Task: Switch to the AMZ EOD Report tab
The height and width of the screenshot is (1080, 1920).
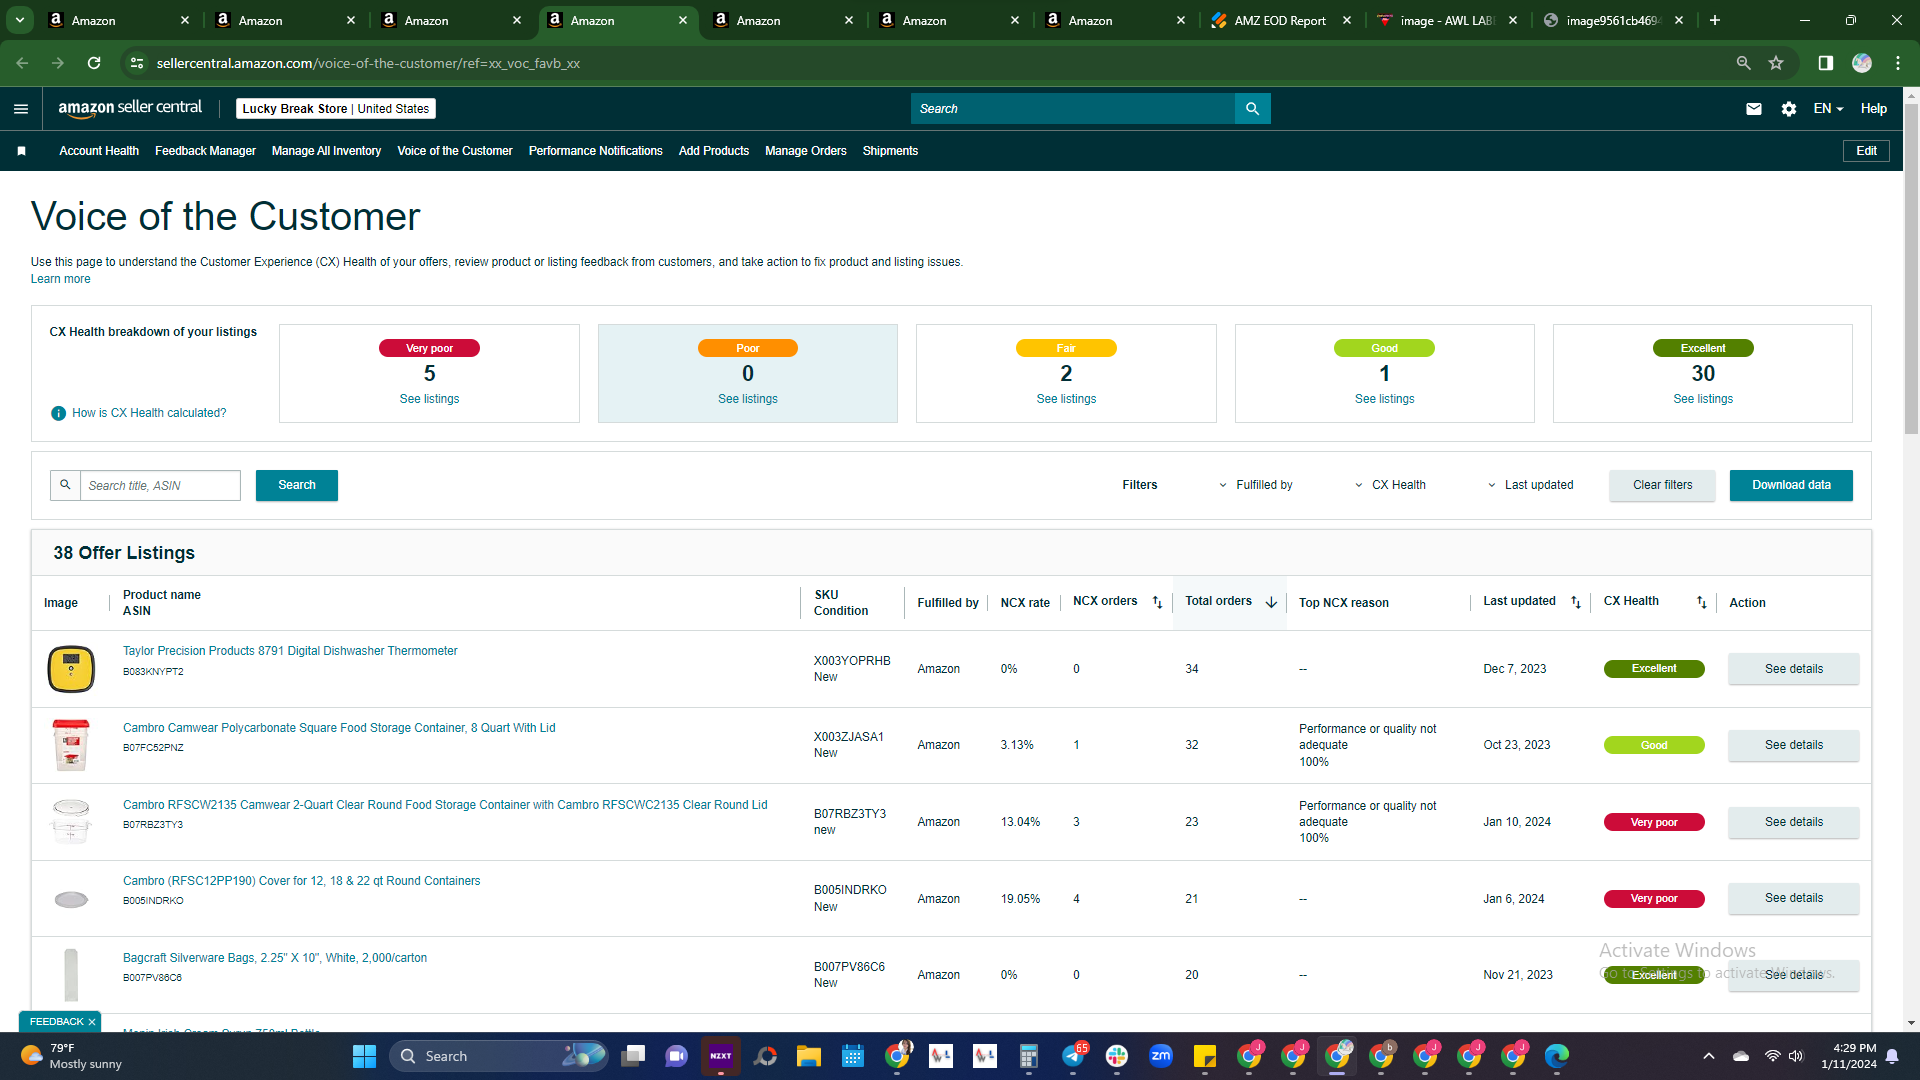Action: [x=1279, y=20]
